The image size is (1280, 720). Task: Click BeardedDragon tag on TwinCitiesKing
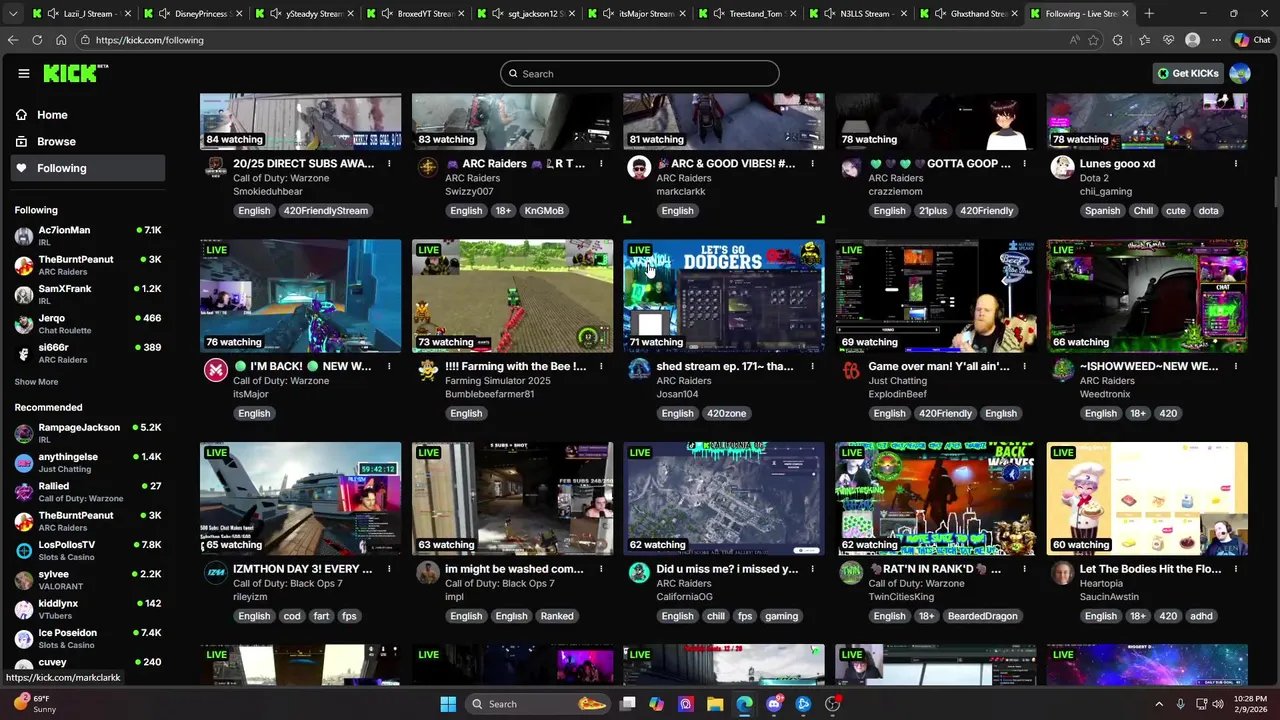click(x=982, y=616)
